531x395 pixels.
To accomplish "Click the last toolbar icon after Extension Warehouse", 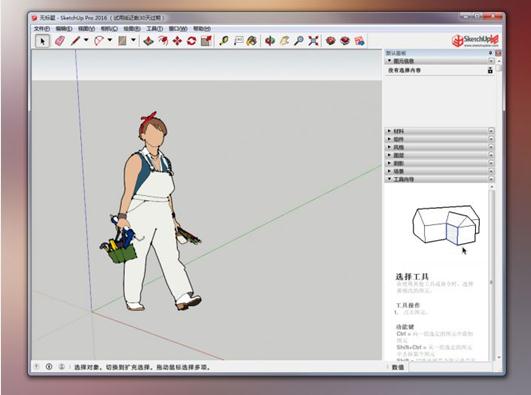I will [360, 41].
